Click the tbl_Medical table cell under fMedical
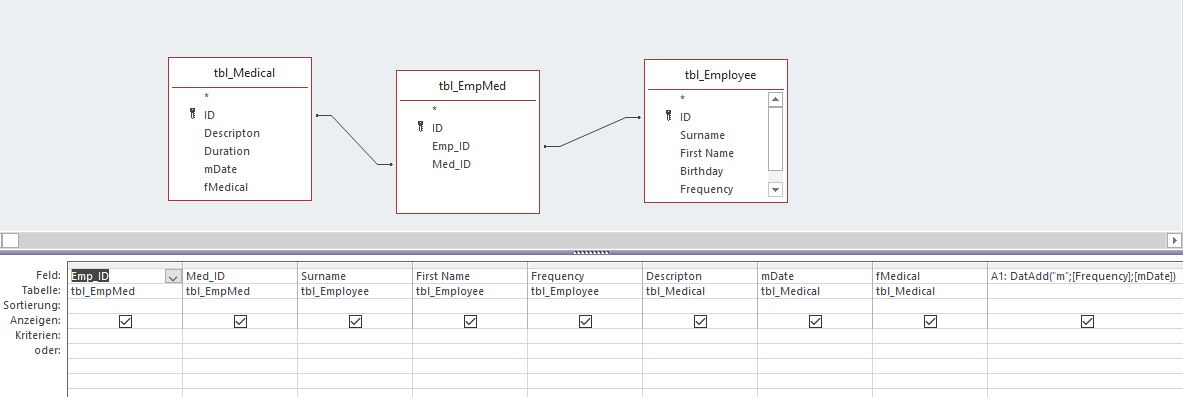The image size is (1183, 397). pos(930,291)
